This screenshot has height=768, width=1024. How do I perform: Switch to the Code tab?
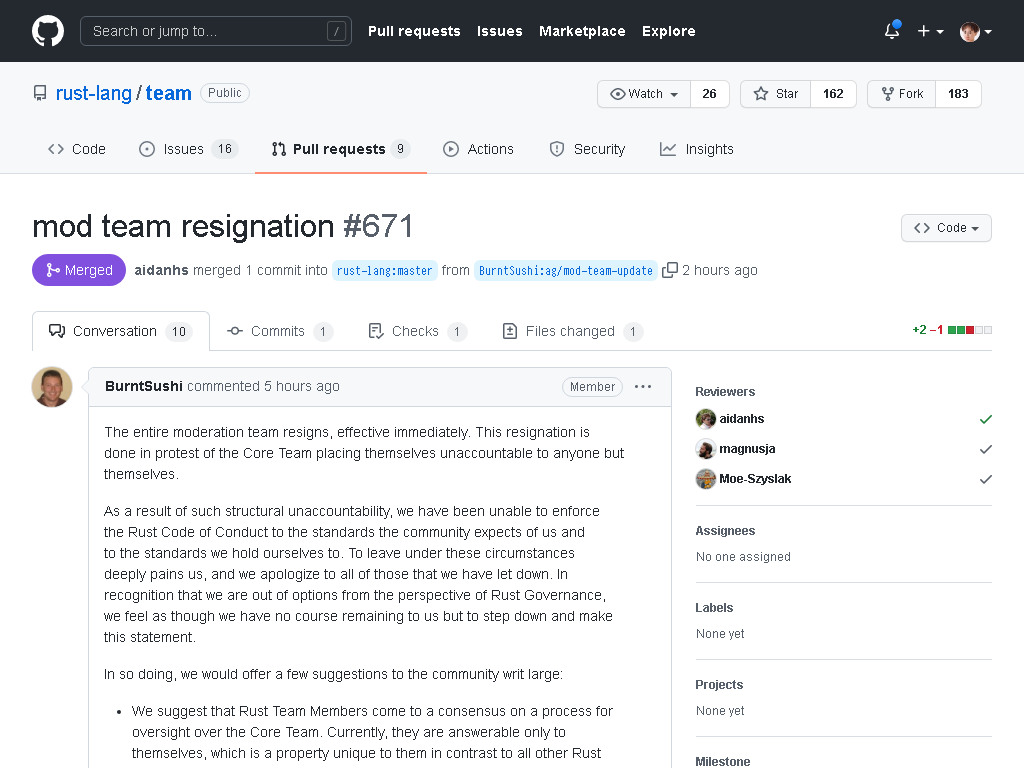click(76, 149)
